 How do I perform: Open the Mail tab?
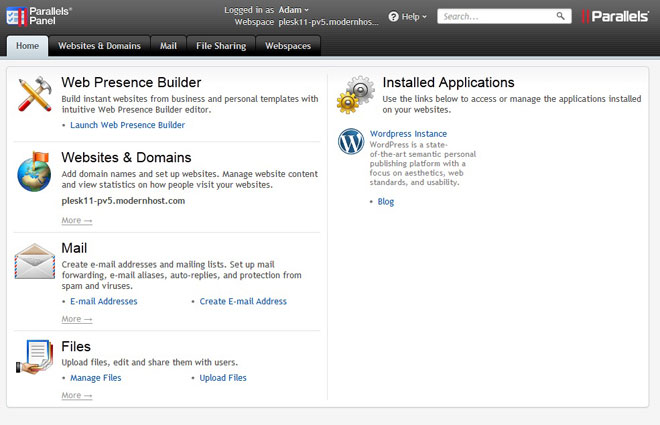tap(168, 46)
